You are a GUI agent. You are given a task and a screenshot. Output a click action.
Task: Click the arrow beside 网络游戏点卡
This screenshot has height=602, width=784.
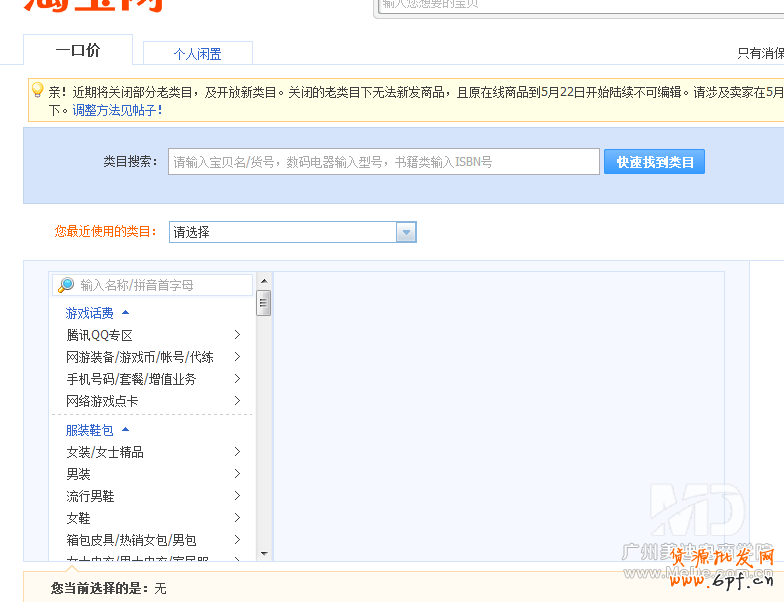pyautogui.click(x=237, y=401)
